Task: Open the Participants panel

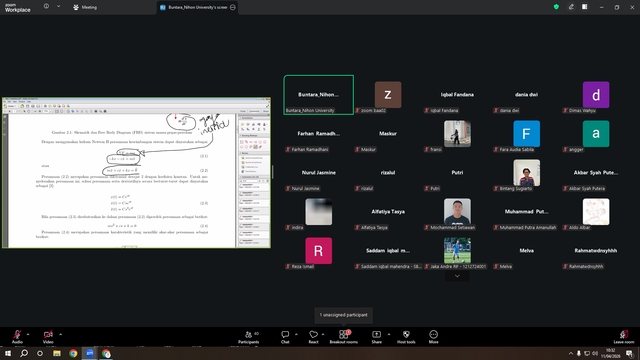Action: [249, 337]
